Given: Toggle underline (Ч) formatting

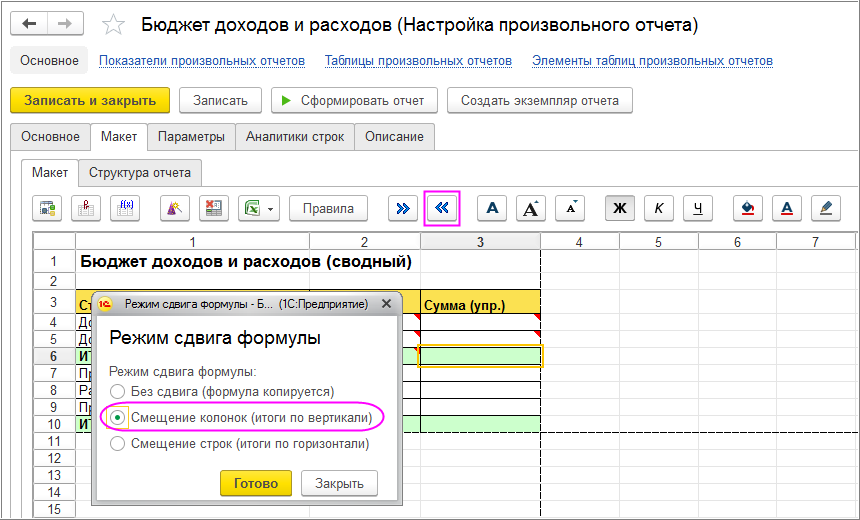Looking at the screenshot, I should tap(697, 208).
